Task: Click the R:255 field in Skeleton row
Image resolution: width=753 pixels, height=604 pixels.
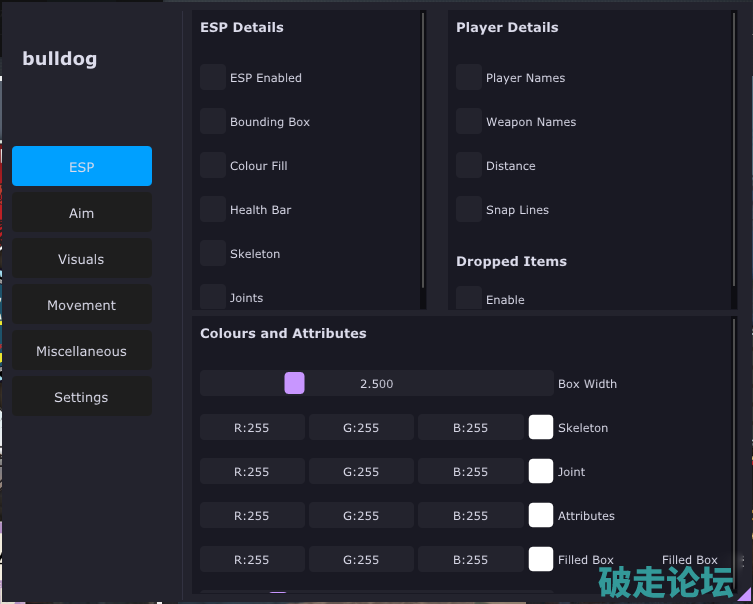Action: pos(252,428)
